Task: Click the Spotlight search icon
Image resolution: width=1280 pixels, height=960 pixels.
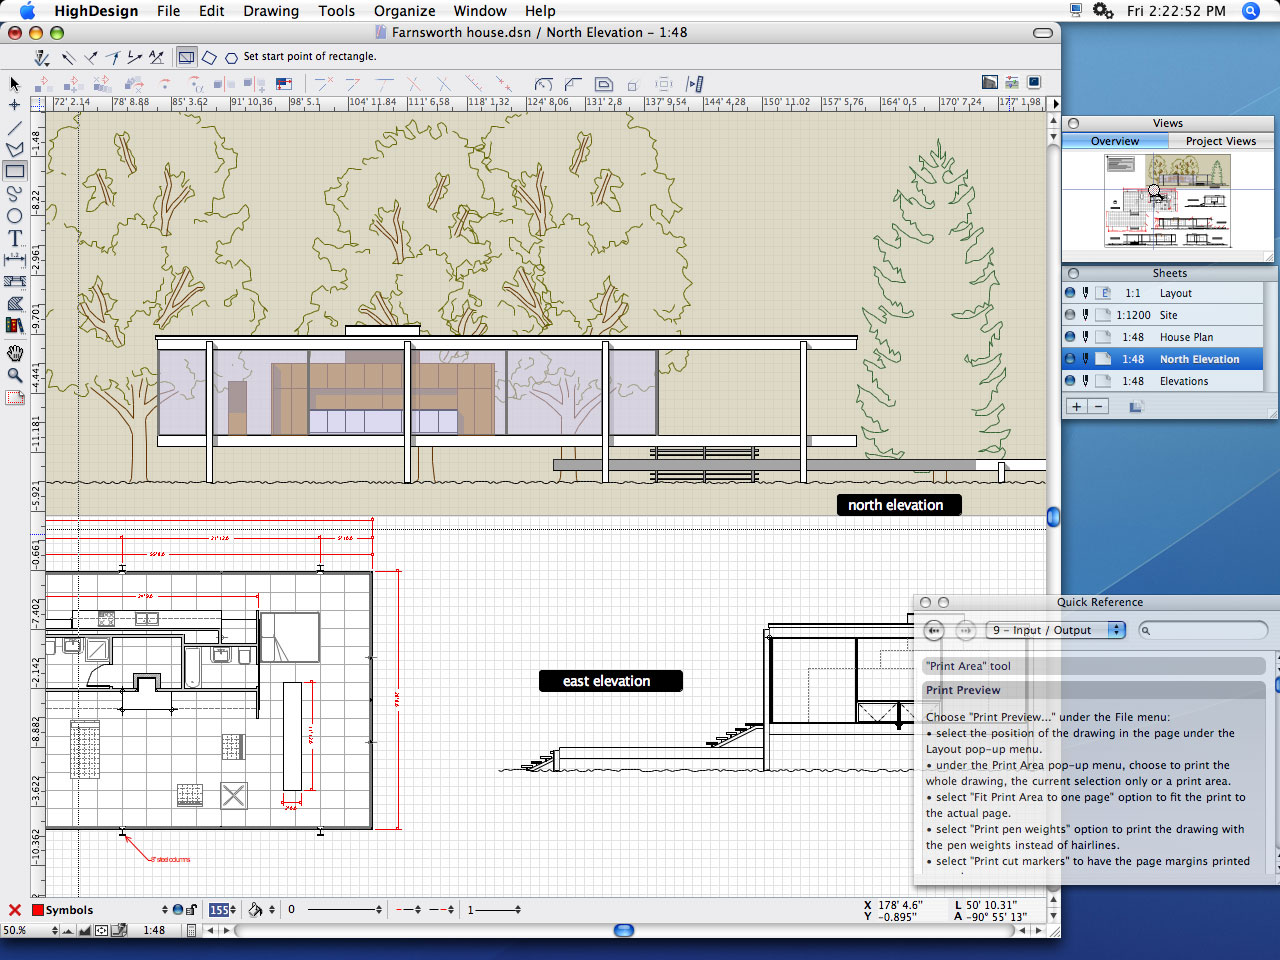Action: [x=1250, y=11]
